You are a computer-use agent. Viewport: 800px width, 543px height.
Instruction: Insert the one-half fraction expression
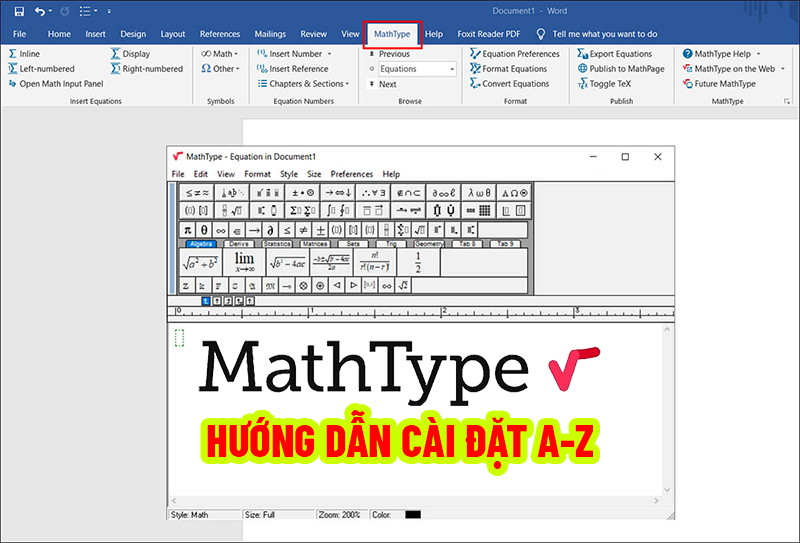(418, 262)
